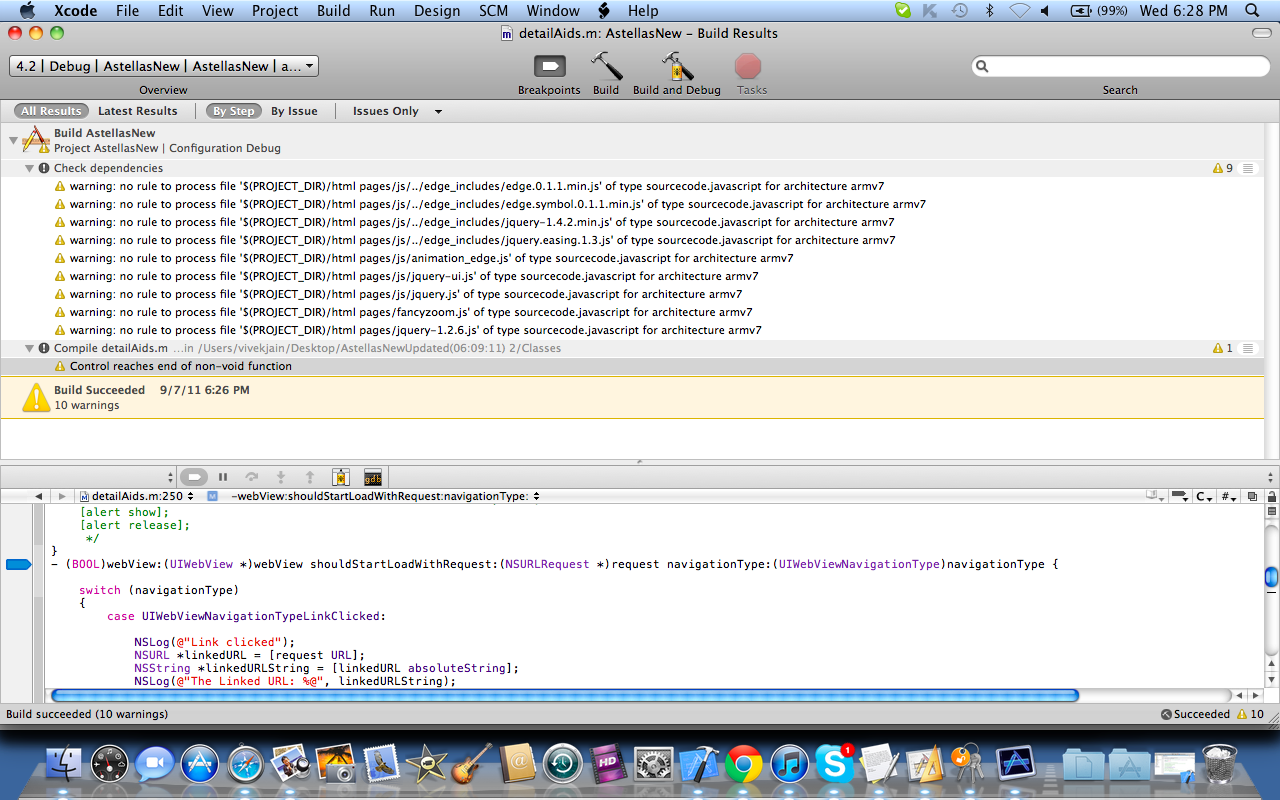Screen dimensions: 1280x800
Task: Click the Build hammer icon
Action: pos(606,66)
